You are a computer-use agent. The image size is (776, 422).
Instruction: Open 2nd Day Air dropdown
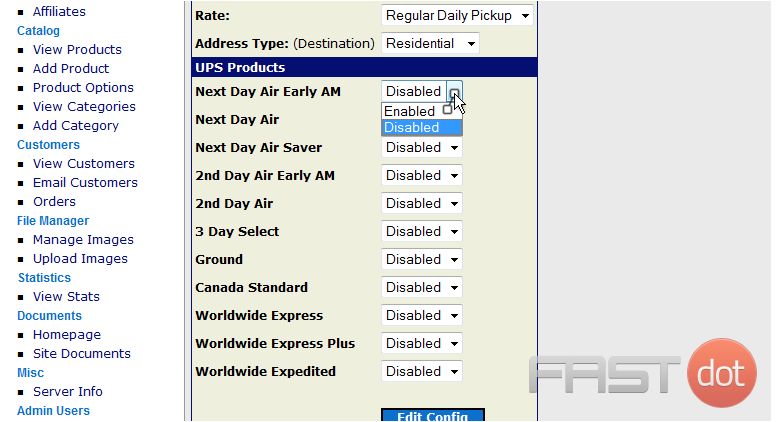pos(422,203)
